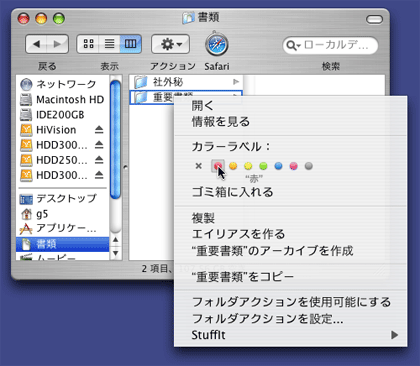Open アプリケー... in the sidebar

[x=63, y=228]
